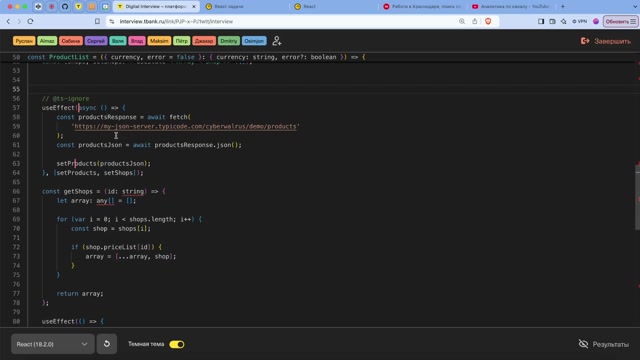Open the pinned orange square tab
This screenshot has width=640, height=360.
92,7
